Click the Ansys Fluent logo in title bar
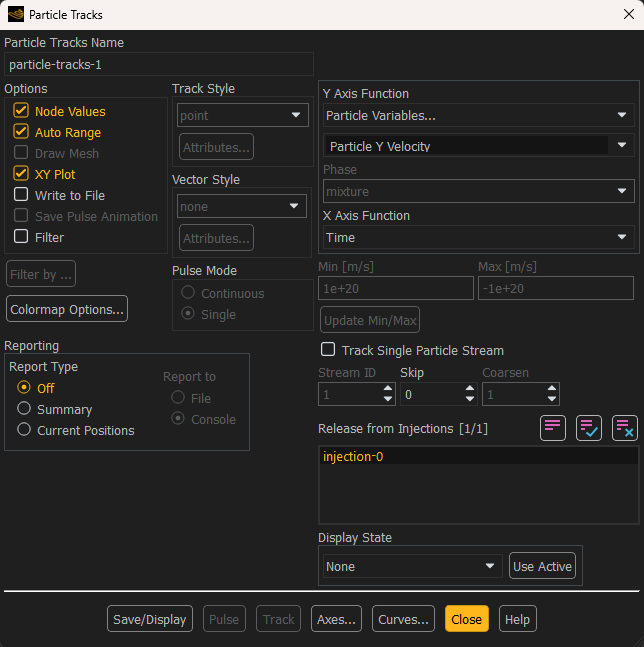Screen dimensions: 644x647 pos(16,14)
